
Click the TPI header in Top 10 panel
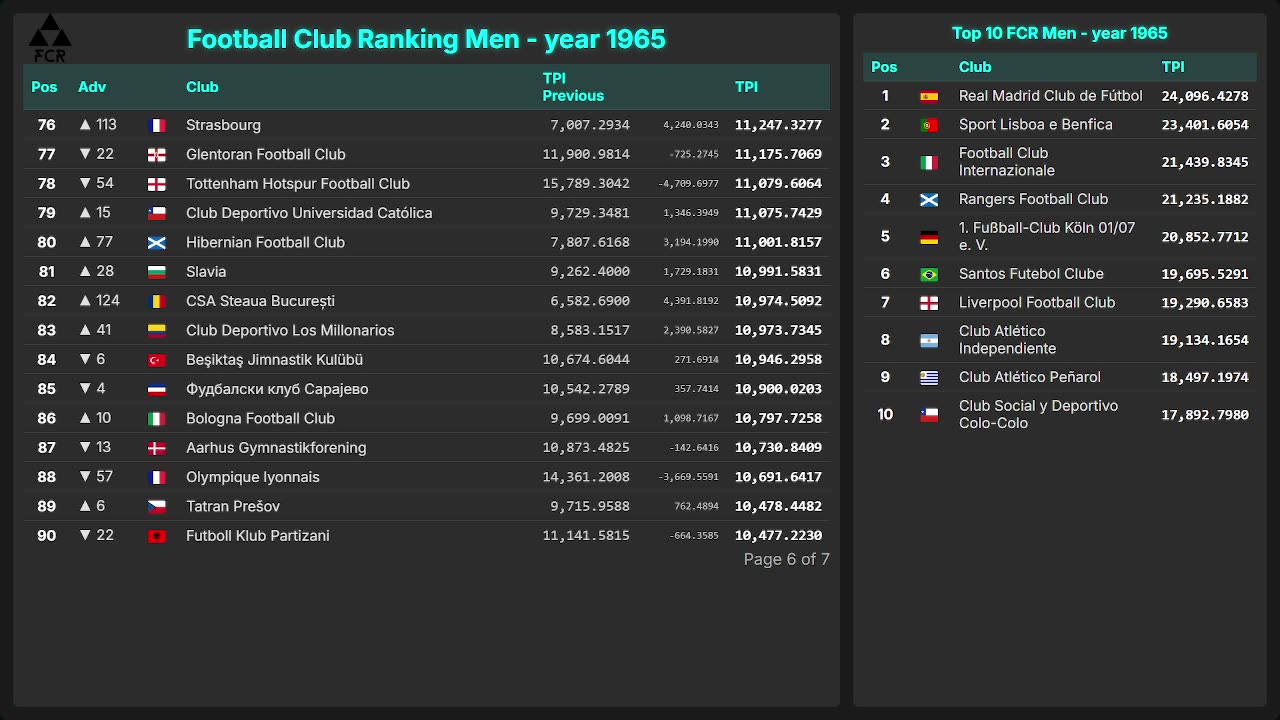click(x=1173, y=67)
